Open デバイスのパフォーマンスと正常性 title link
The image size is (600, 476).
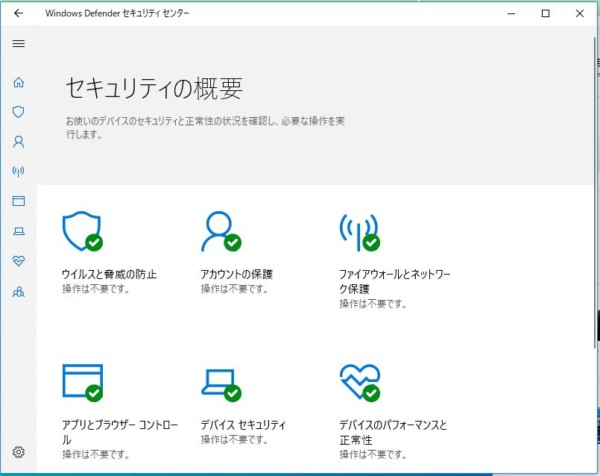(393, 432)
